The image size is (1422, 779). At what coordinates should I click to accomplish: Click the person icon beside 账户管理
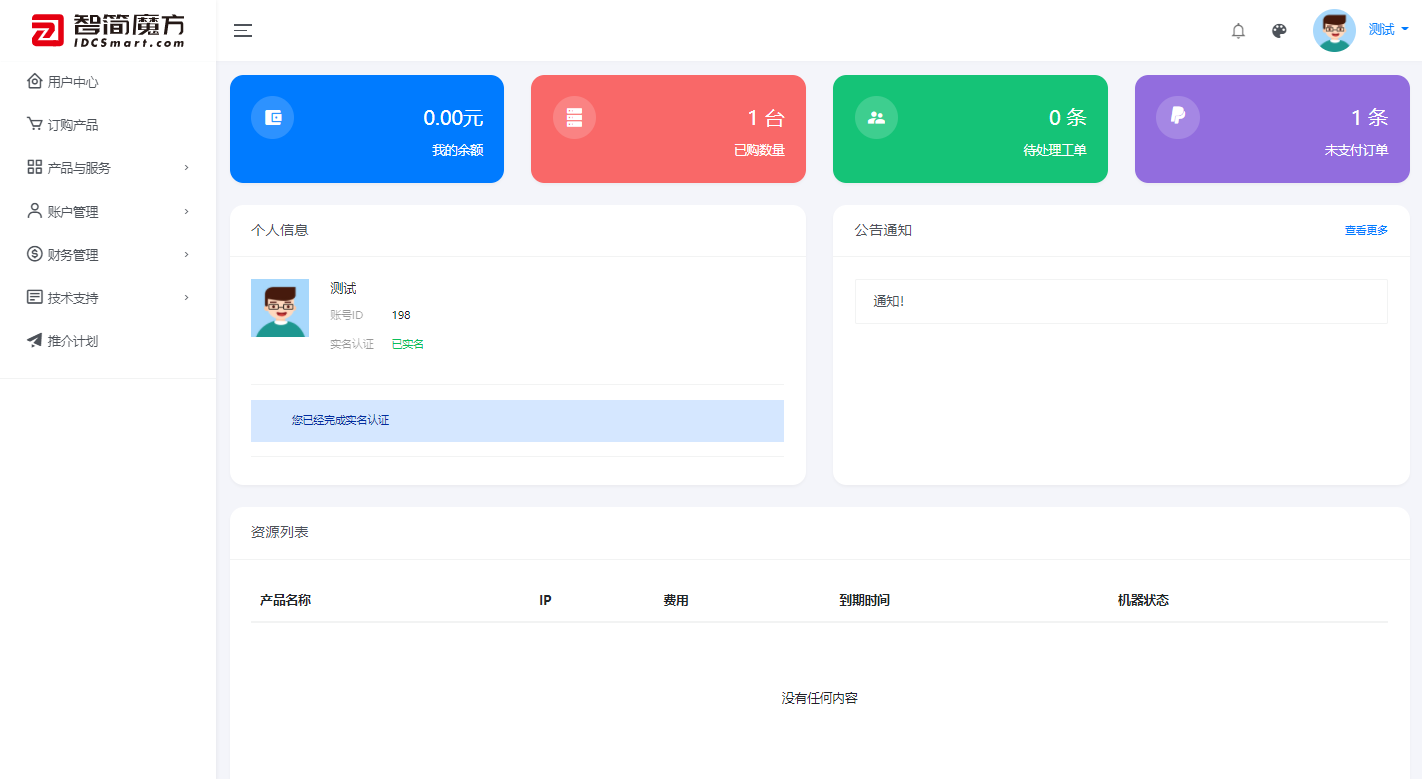tap(35, 210)
